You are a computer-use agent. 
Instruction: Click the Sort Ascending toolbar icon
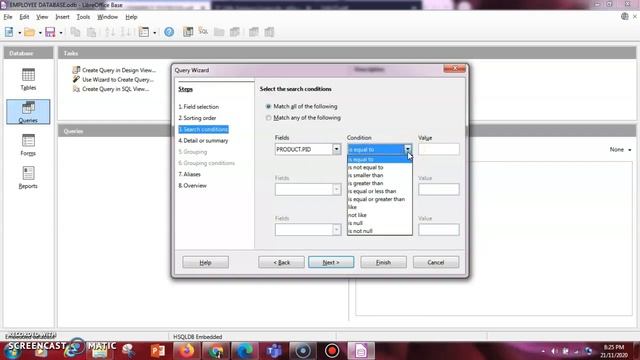point(110,32)
